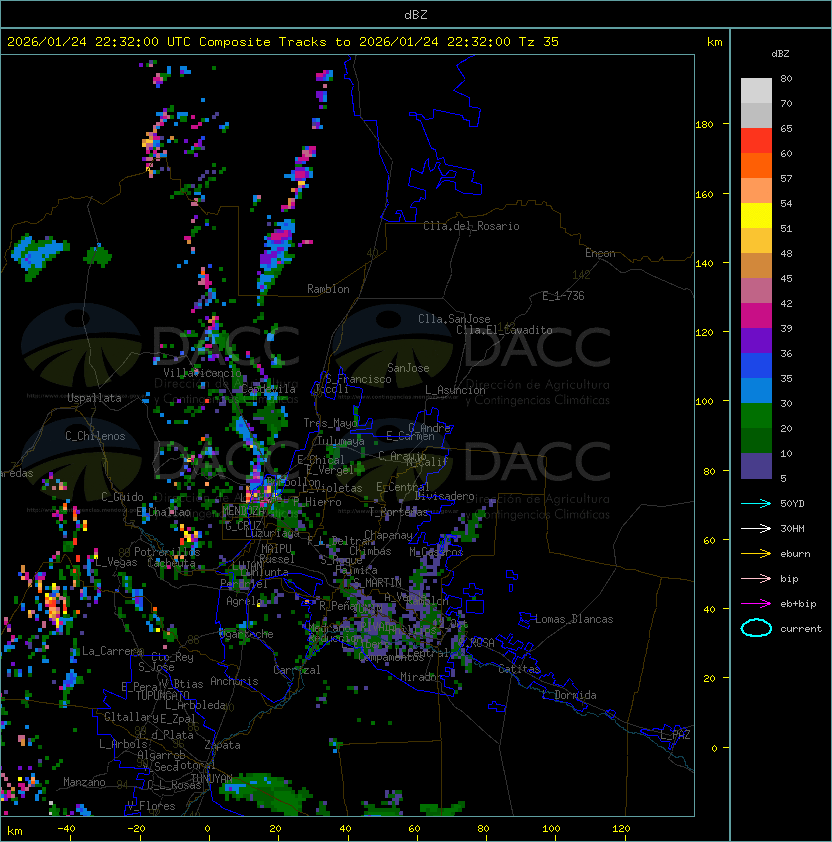This screenshot has height=842, width=832.
Task: Pick the light blue 30-35 dBZ swatch
Action: point(756,390)
